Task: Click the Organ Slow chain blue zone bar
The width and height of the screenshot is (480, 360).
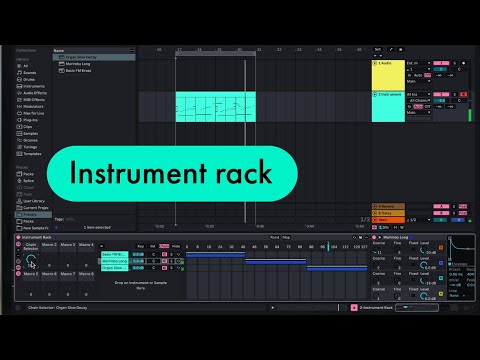Action: pyautogui.click(x=337, y=268)
